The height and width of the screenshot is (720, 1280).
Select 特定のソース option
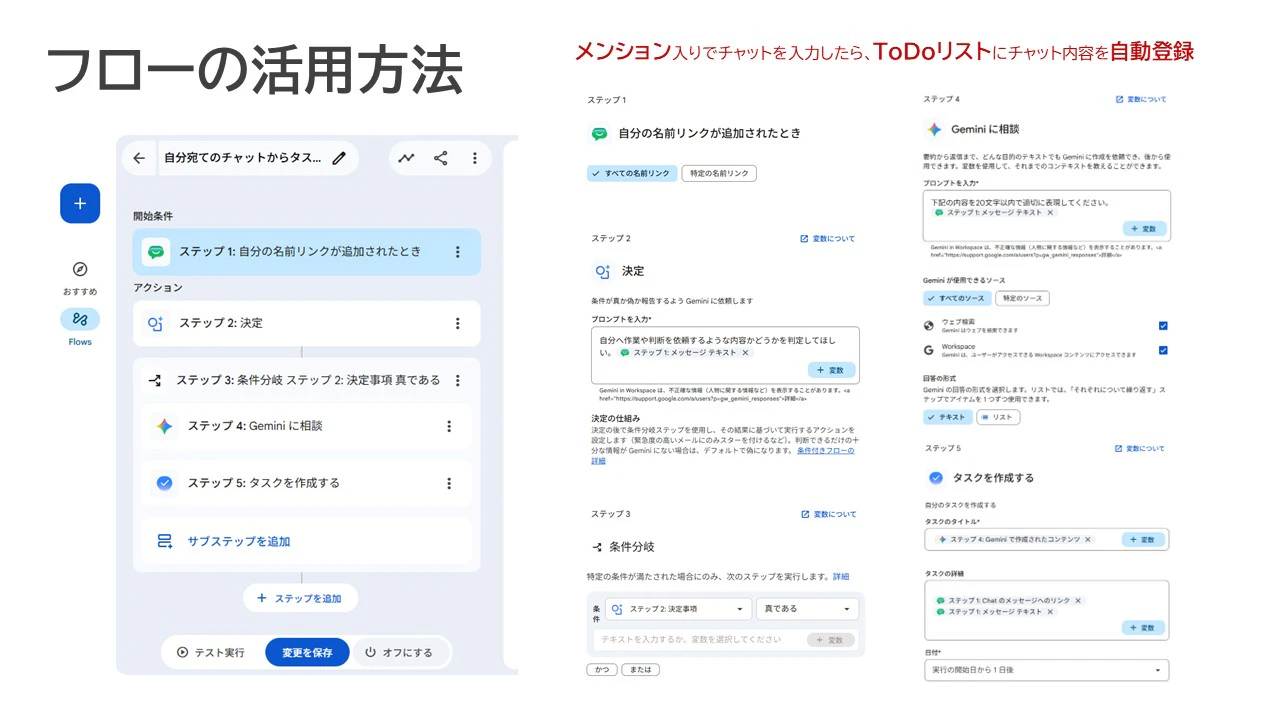tap(1022, 298)
